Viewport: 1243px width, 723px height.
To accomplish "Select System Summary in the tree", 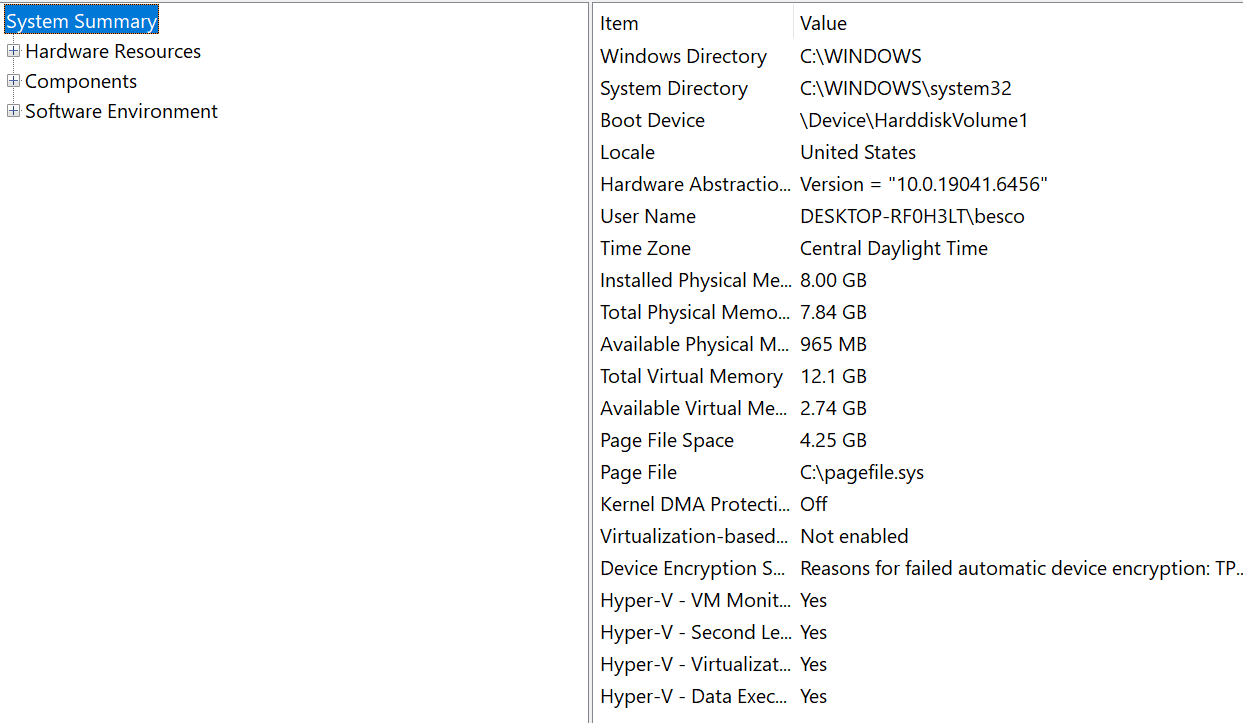I will (81, 21).
